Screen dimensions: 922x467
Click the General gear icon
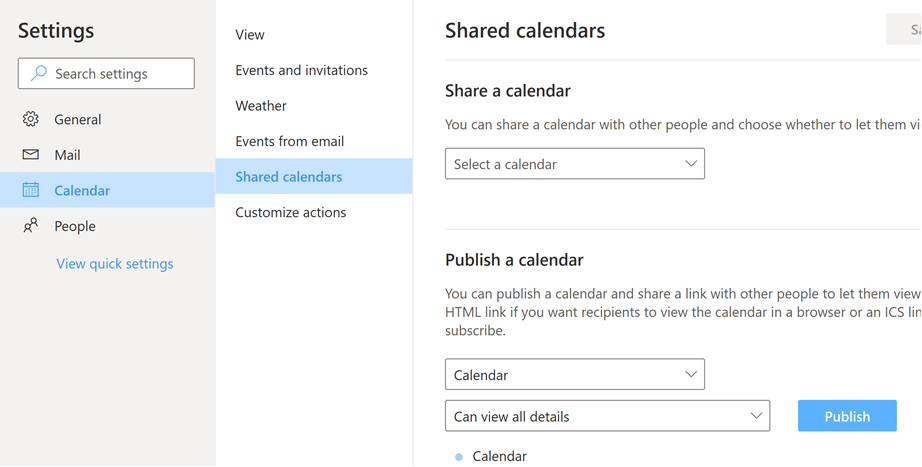pyautogui.click(x=31, y=119)
